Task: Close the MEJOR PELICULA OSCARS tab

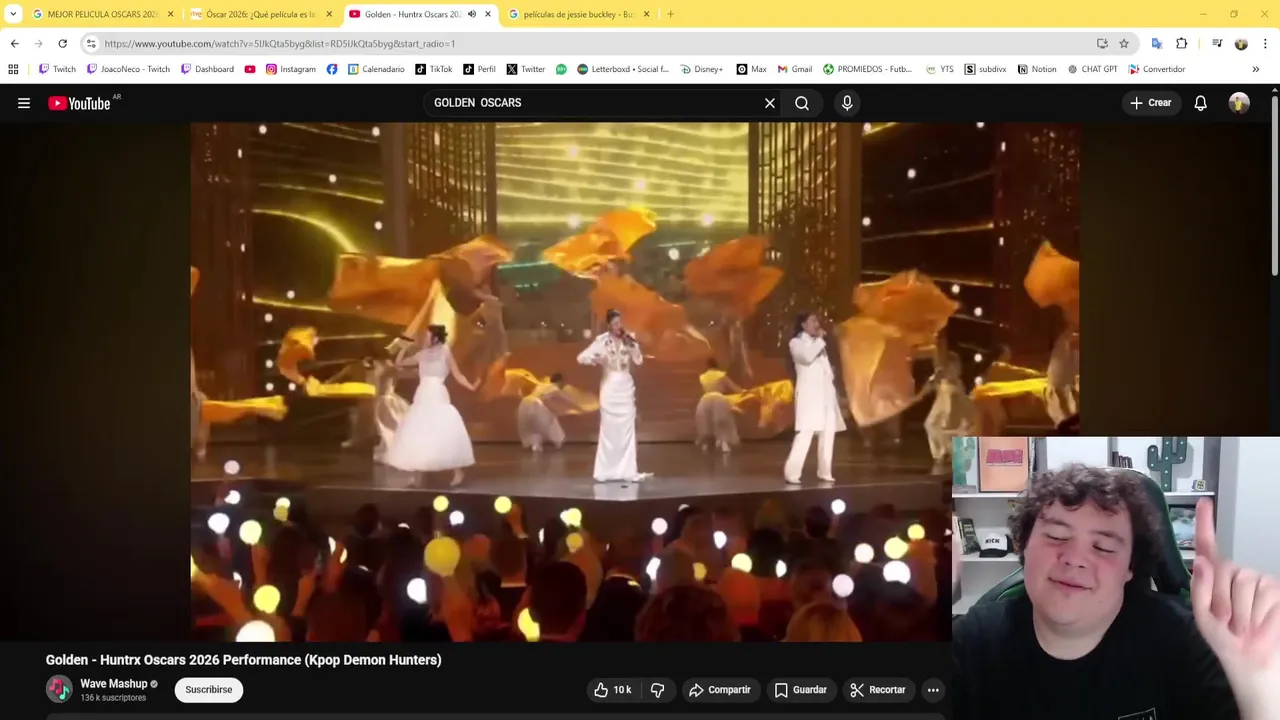Action: pos(170,14)
